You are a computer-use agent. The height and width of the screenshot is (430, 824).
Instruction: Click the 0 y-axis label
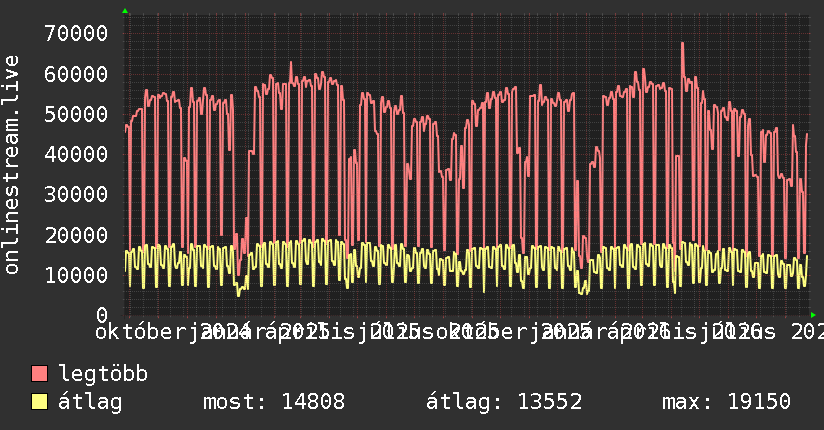pyautogui.click(x=102, y=315)
